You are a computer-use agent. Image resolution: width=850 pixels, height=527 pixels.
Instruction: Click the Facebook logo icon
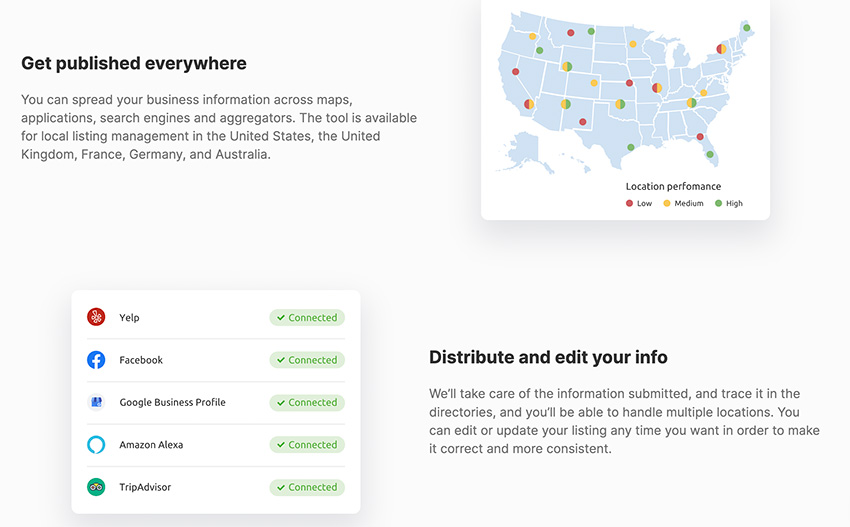[x=96, y=359]
